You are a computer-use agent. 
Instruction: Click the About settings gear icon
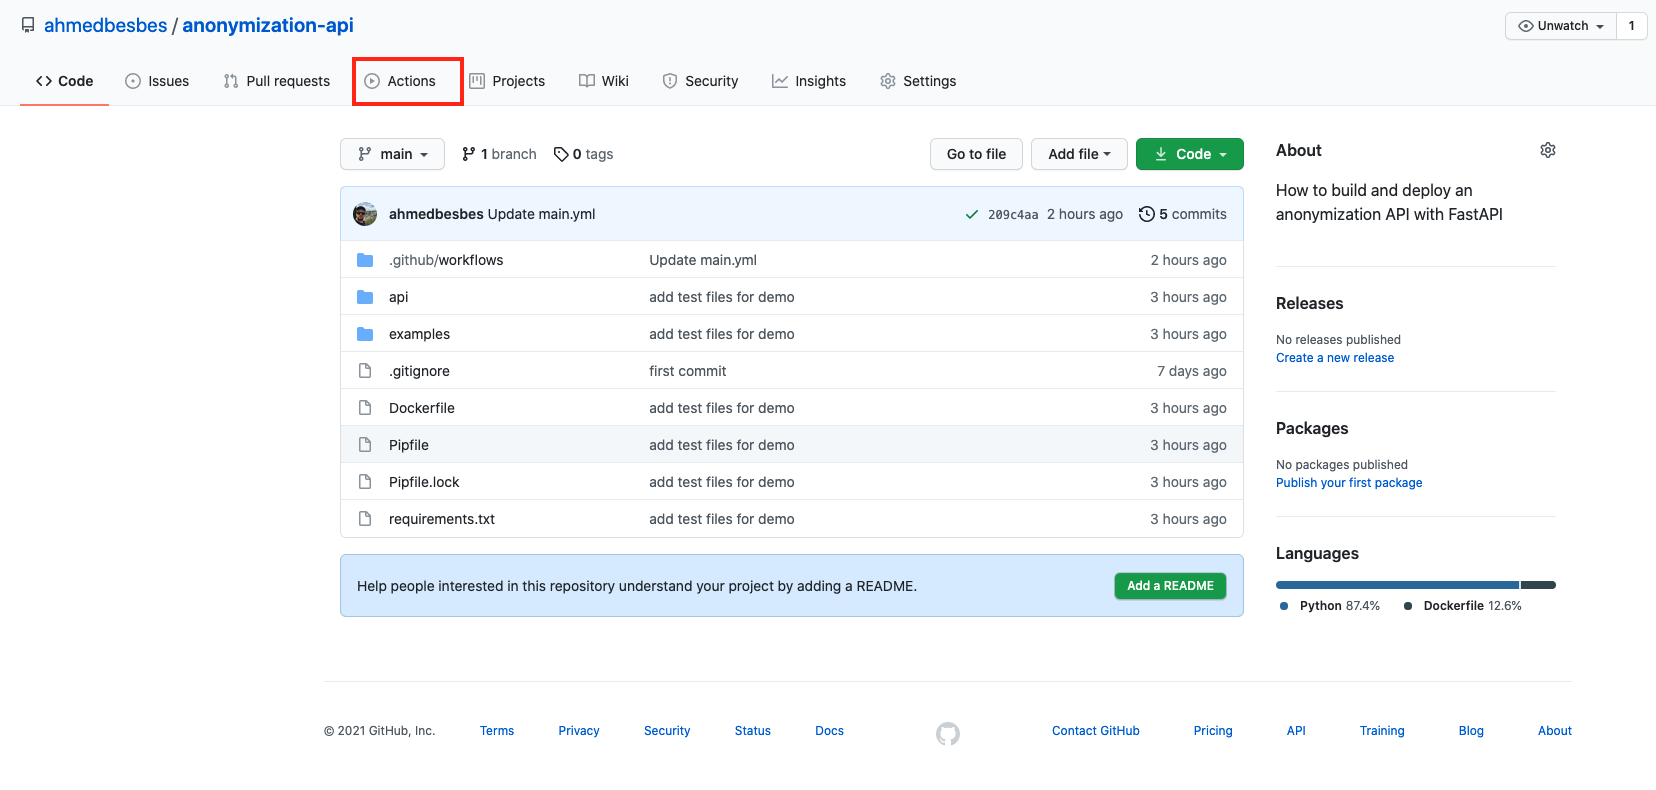[1548, 150]
